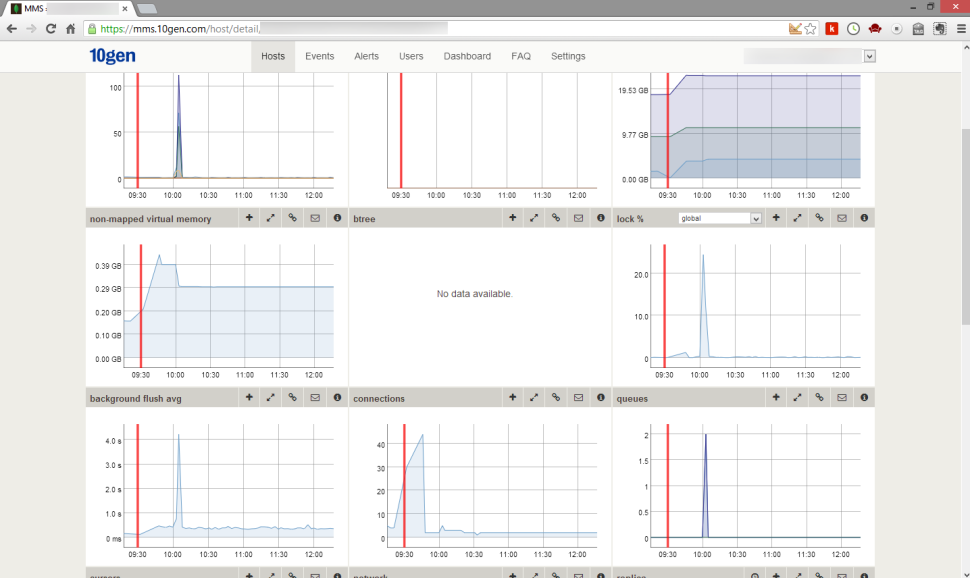This screenshot has width=970, height=578.
Task: Reload the page using the browser refresh button
Action: point(51,29)
